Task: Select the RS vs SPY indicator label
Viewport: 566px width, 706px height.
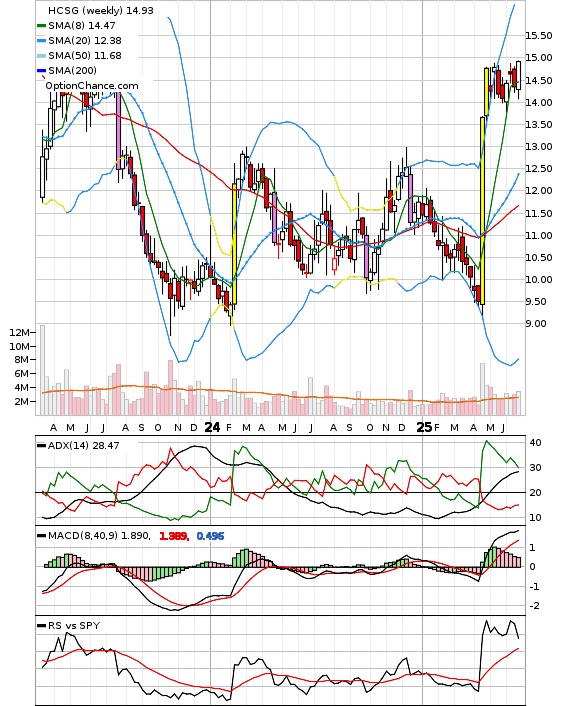Action: [74, 626]
